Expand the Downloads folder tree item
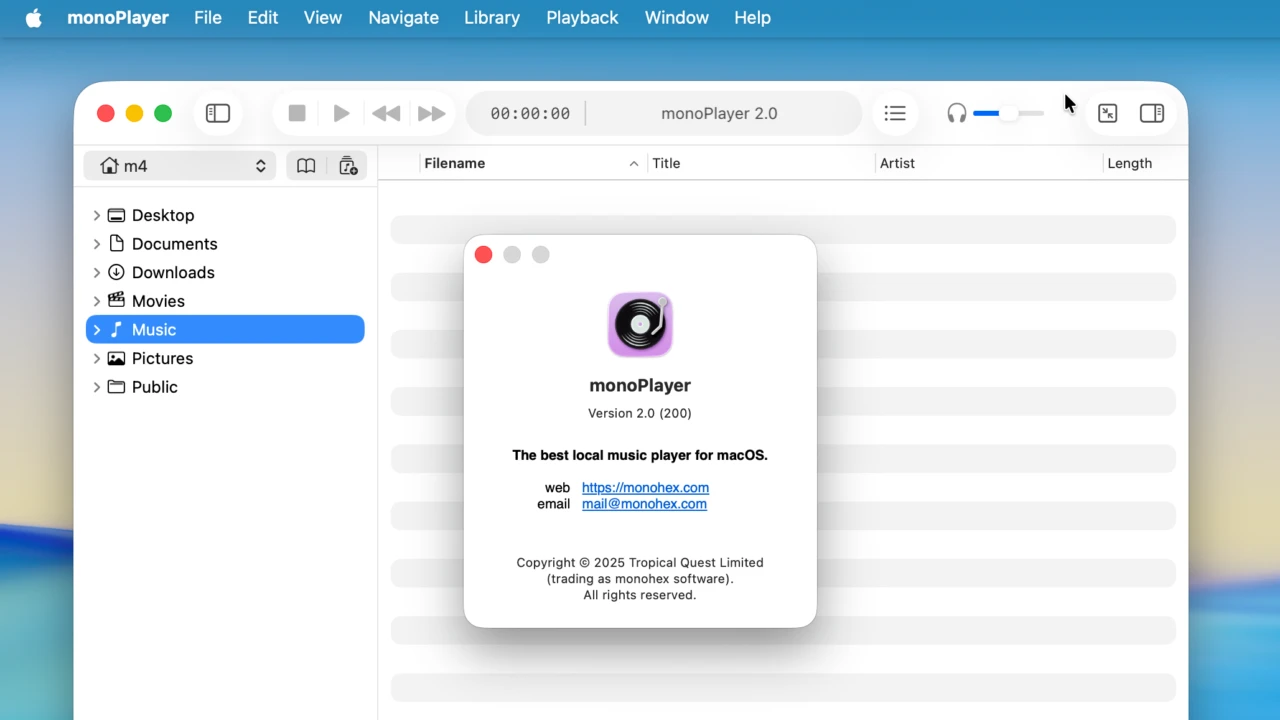 point(173,272)
